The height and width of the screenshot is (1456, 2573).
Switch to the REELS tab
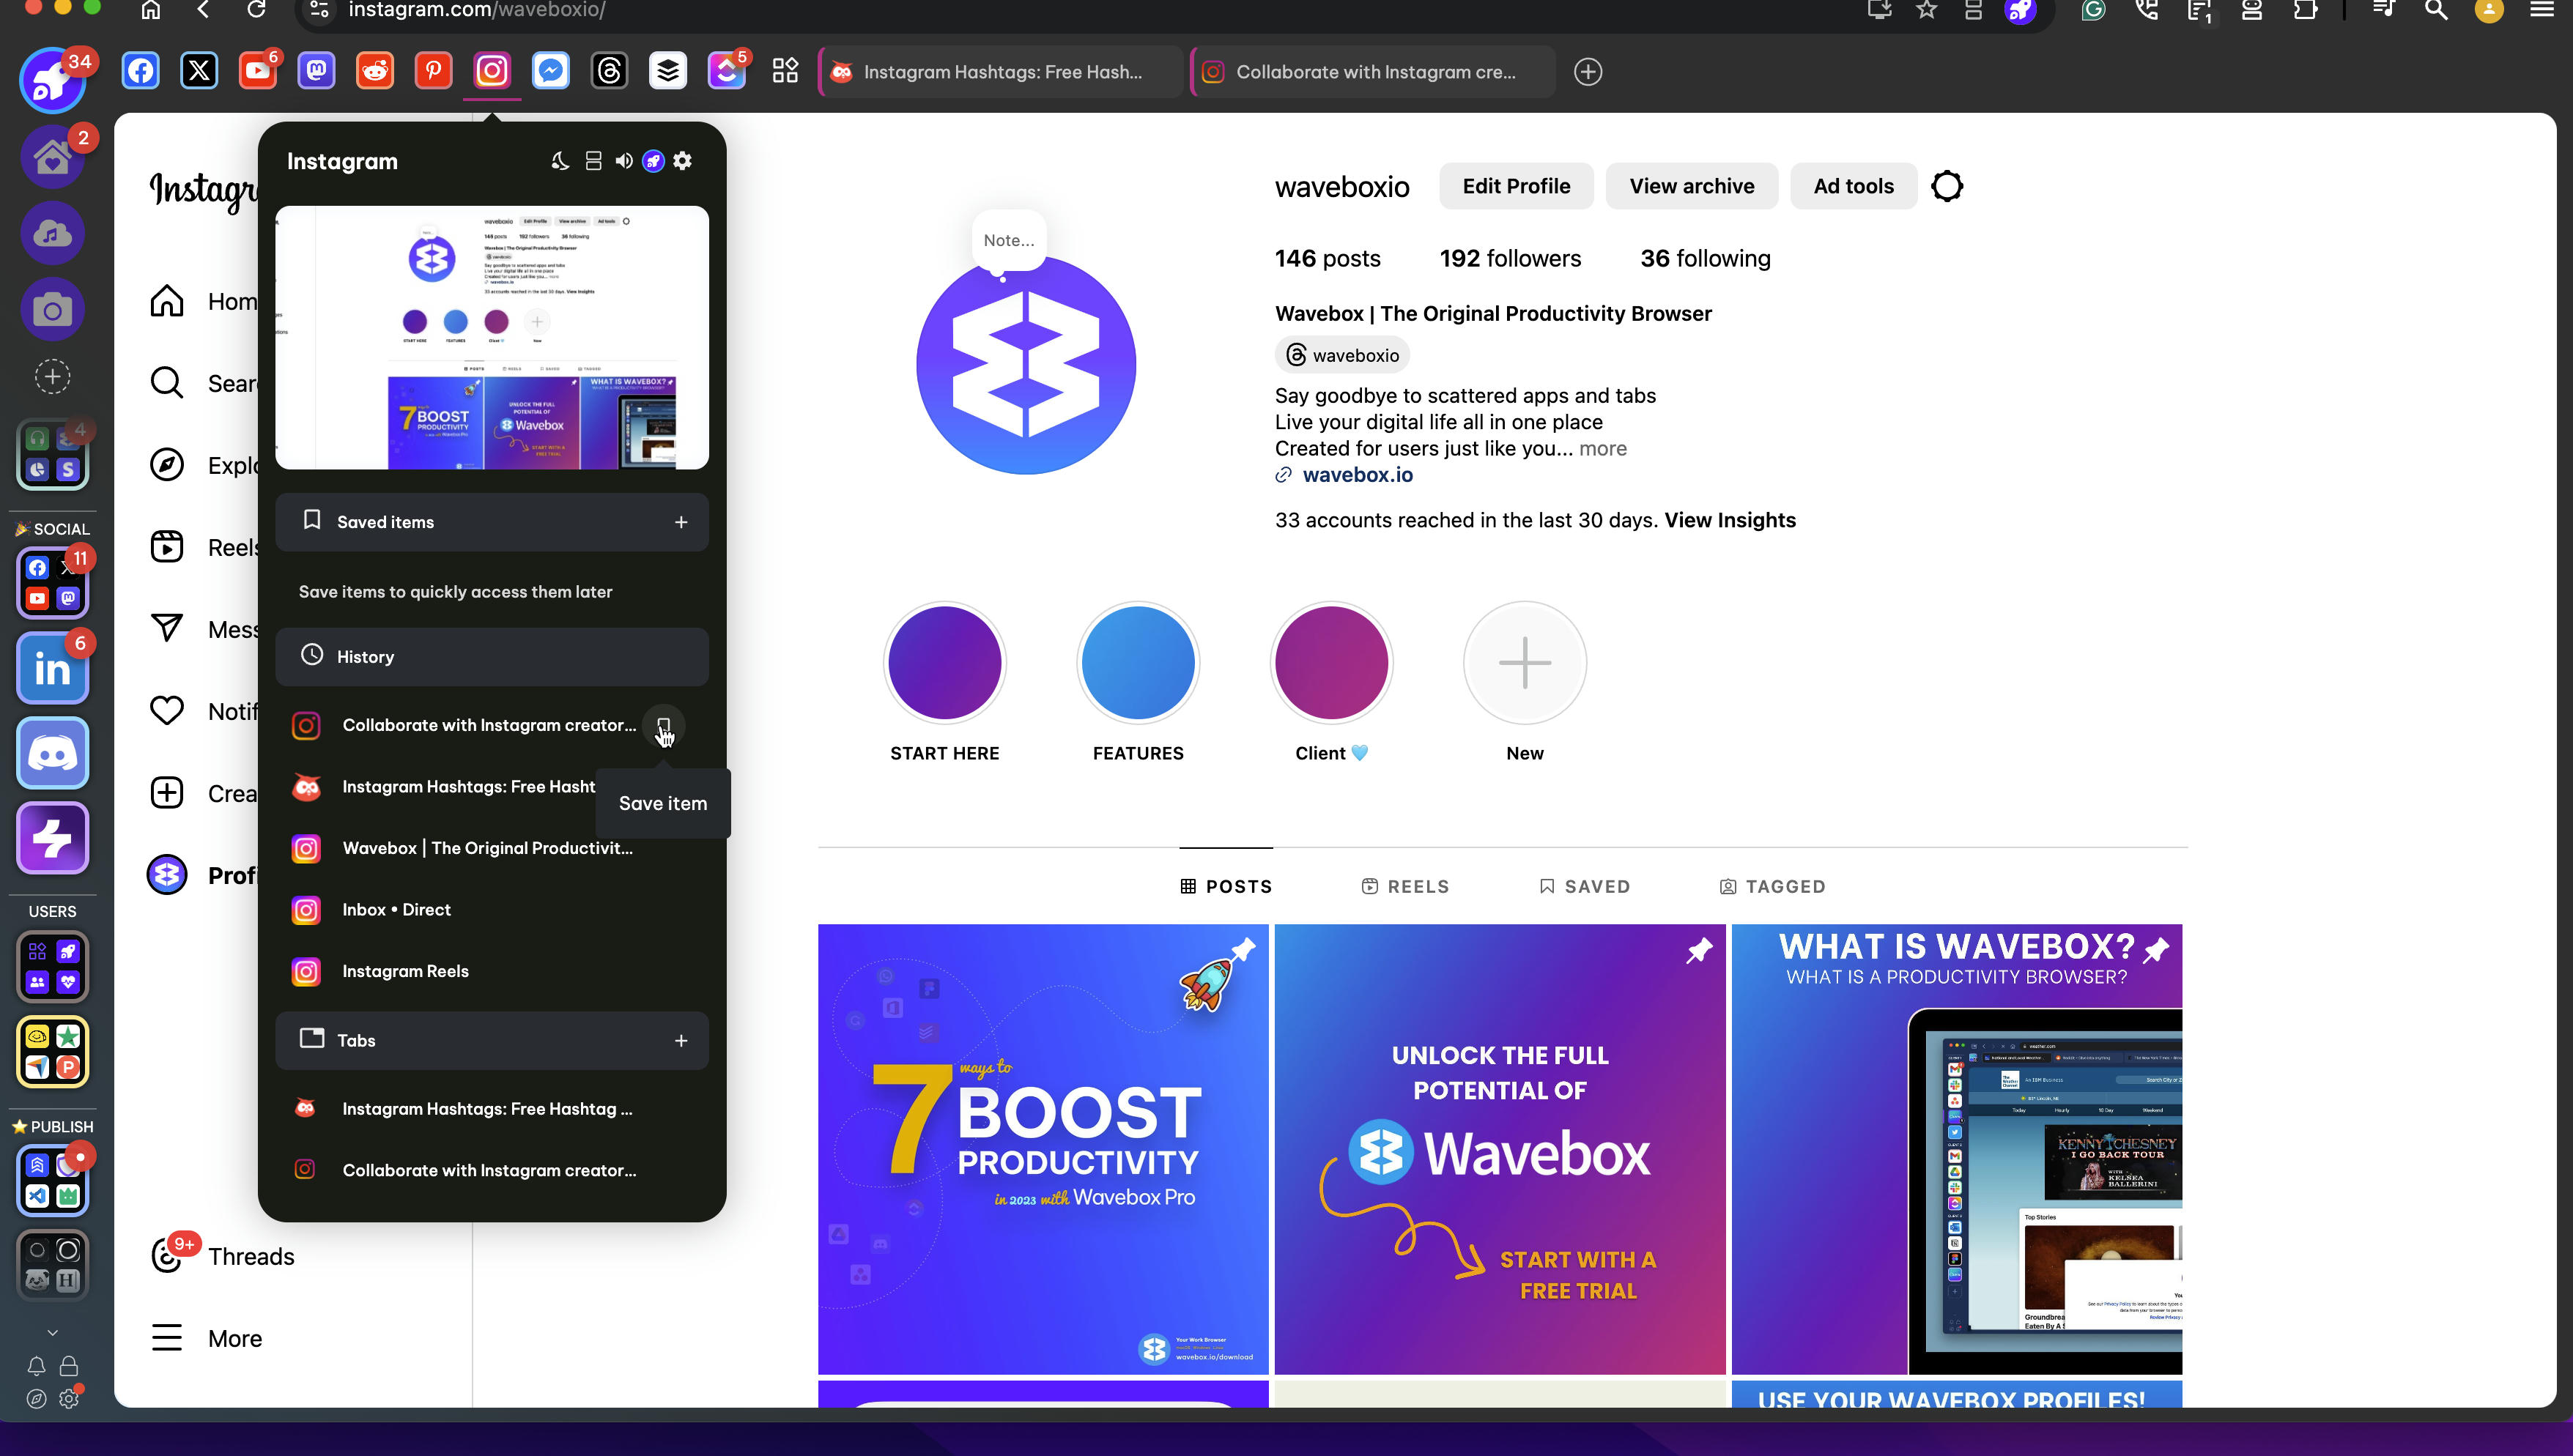click(1405, 887)
